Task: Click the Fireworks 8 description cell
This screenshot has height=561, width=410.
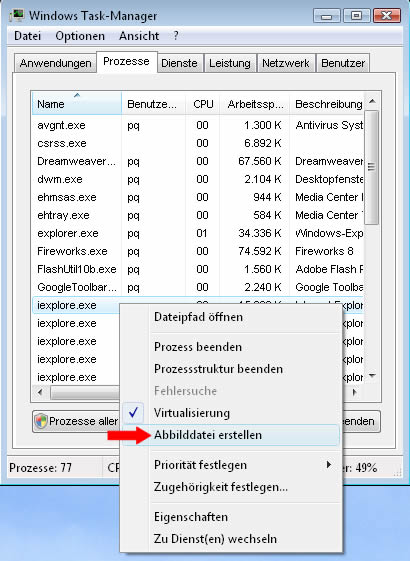Action: coord(324,251)
